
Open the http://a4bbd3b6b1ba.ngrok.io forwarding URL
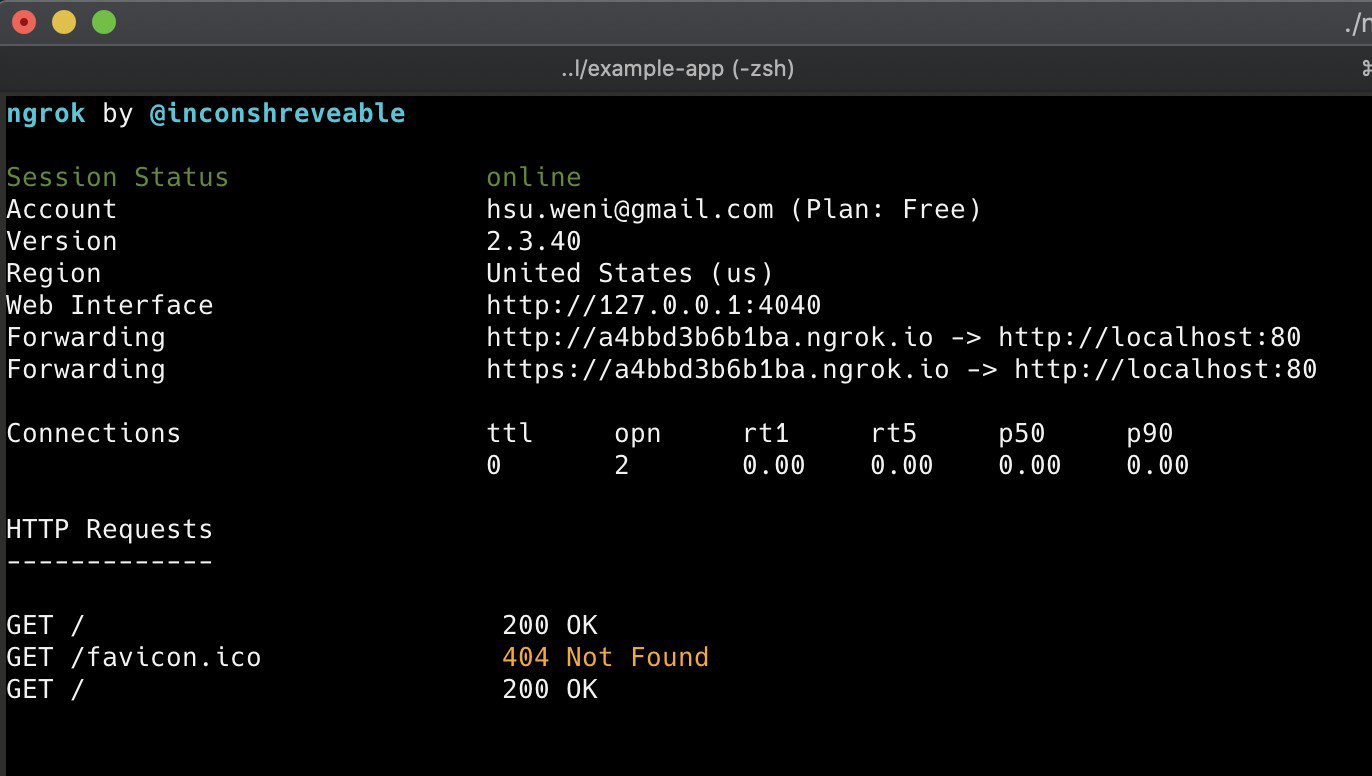(x=710, y=337)
